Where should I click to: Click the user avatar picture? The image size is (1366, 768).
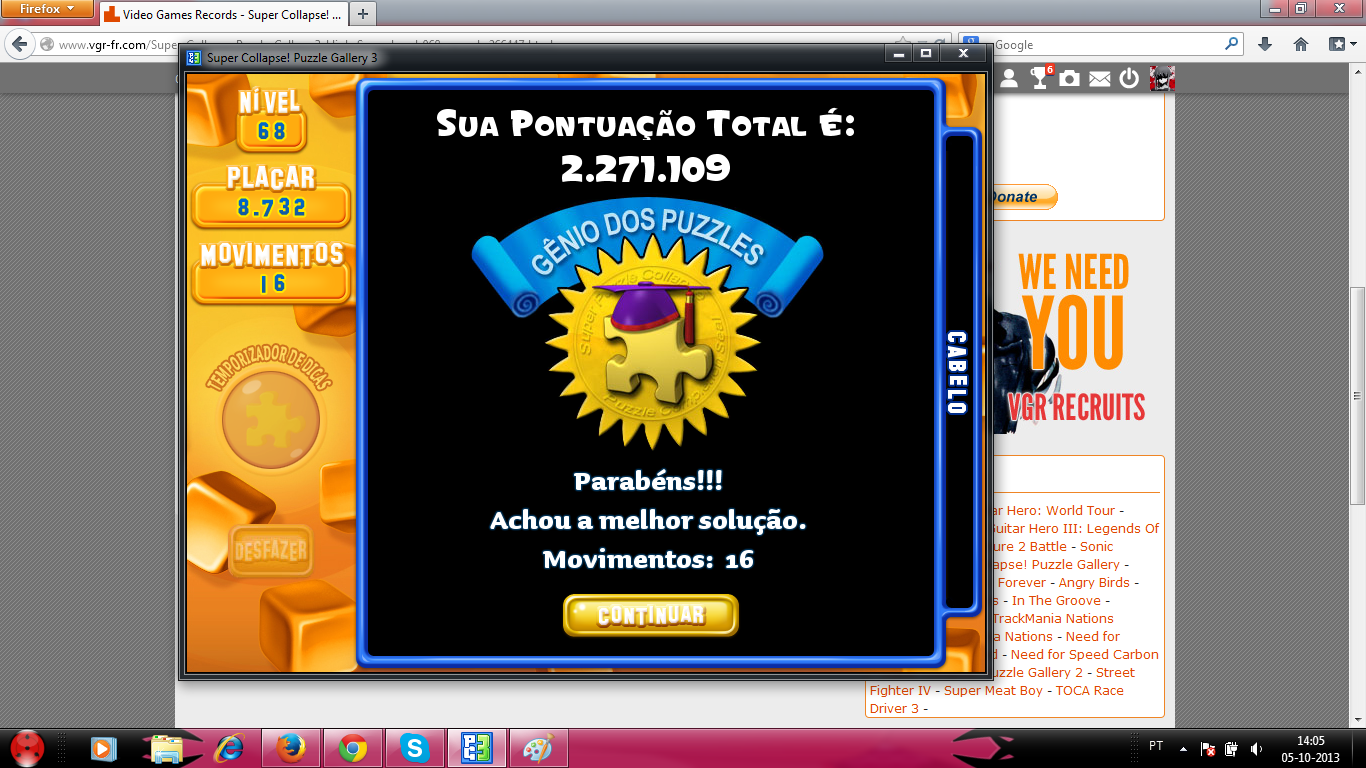coord(1161,78)
